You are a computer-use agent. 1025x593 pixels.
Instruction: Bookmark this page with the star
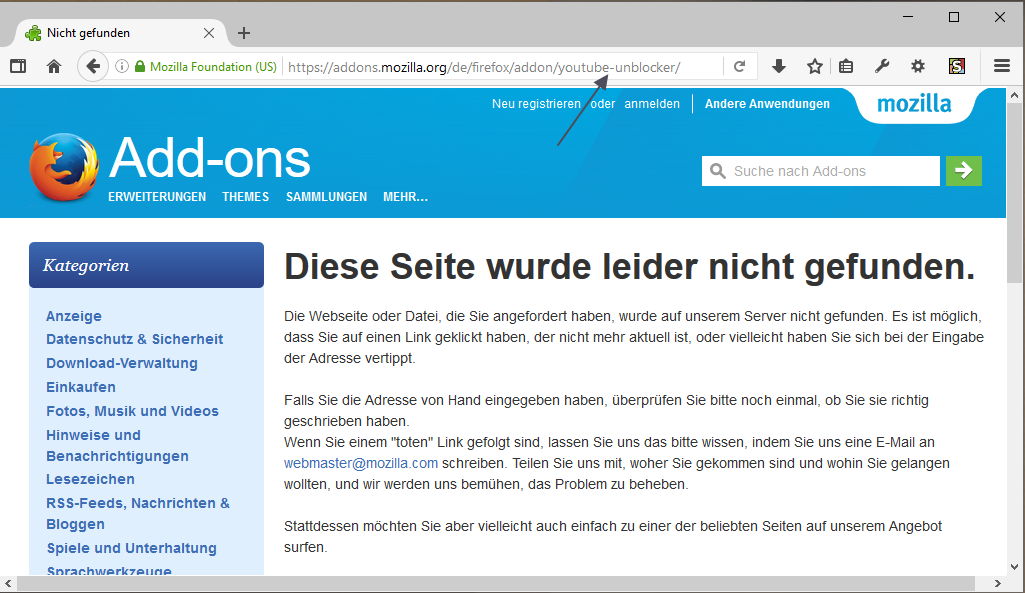(x=815, y=66)
